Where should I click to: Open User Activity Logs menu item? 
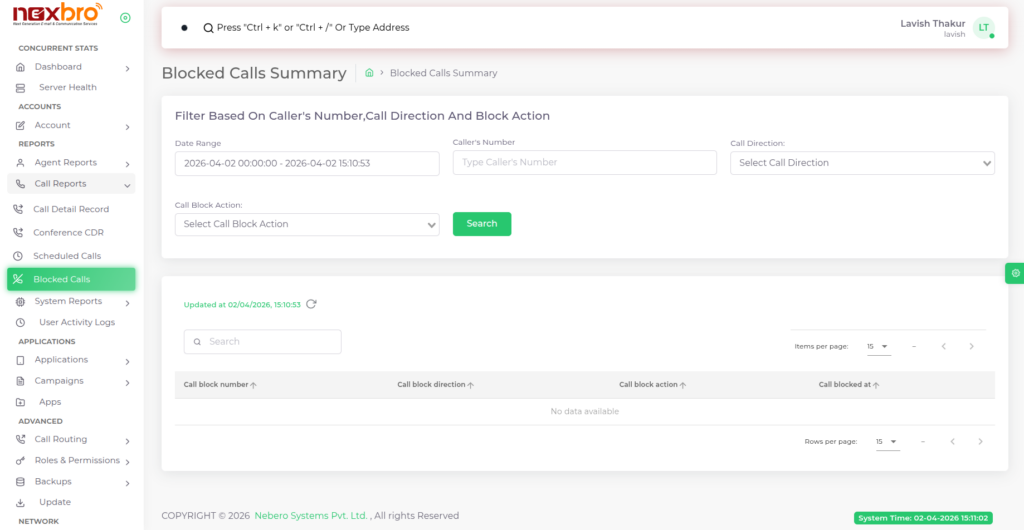pyautogui.click(x=76, y=322)
